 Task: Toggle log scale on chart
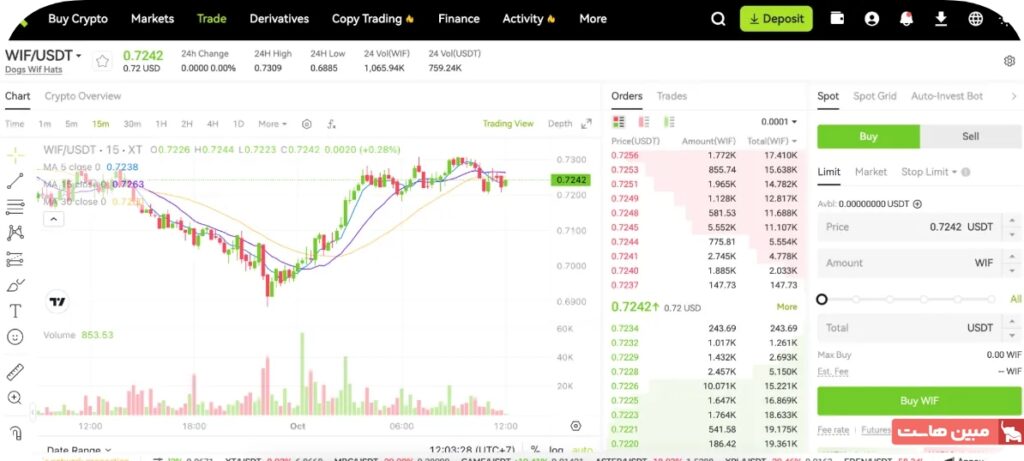(x=556, y=450)
